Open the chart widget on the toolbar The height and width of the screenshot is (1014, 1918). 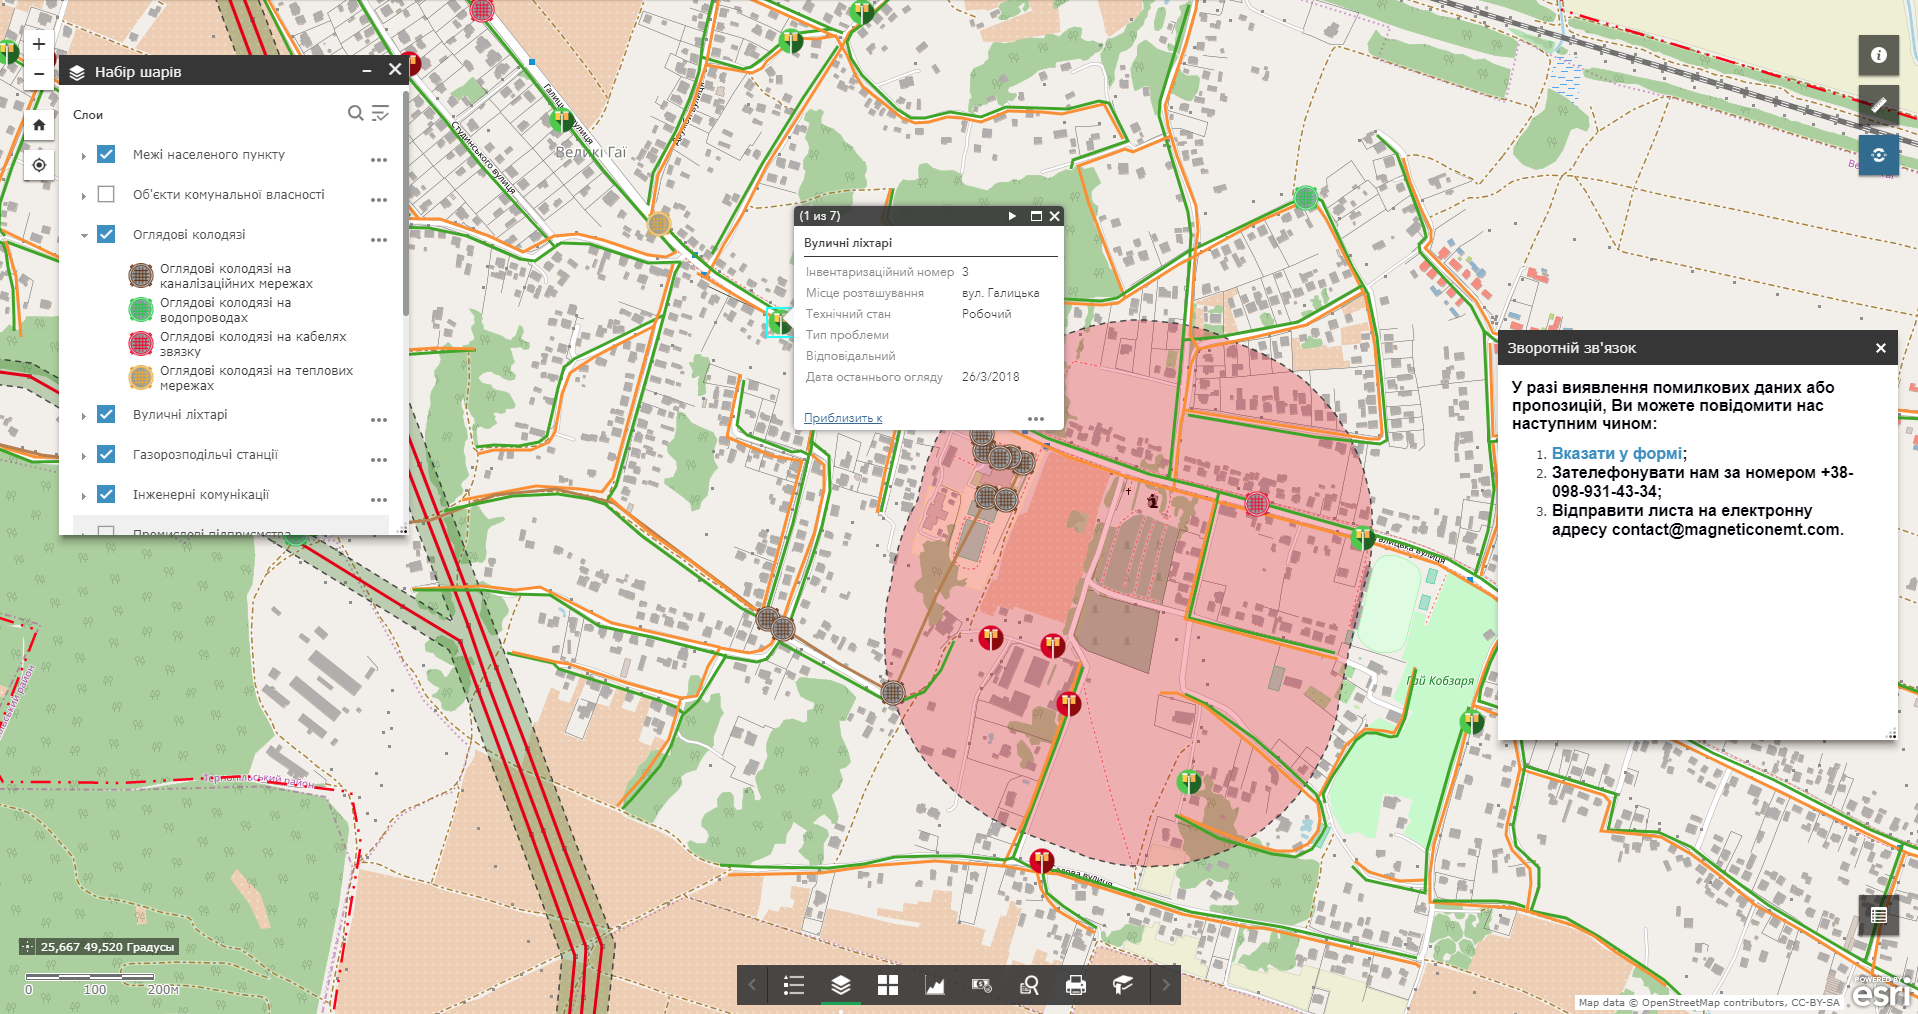click(x=934, y=985)
